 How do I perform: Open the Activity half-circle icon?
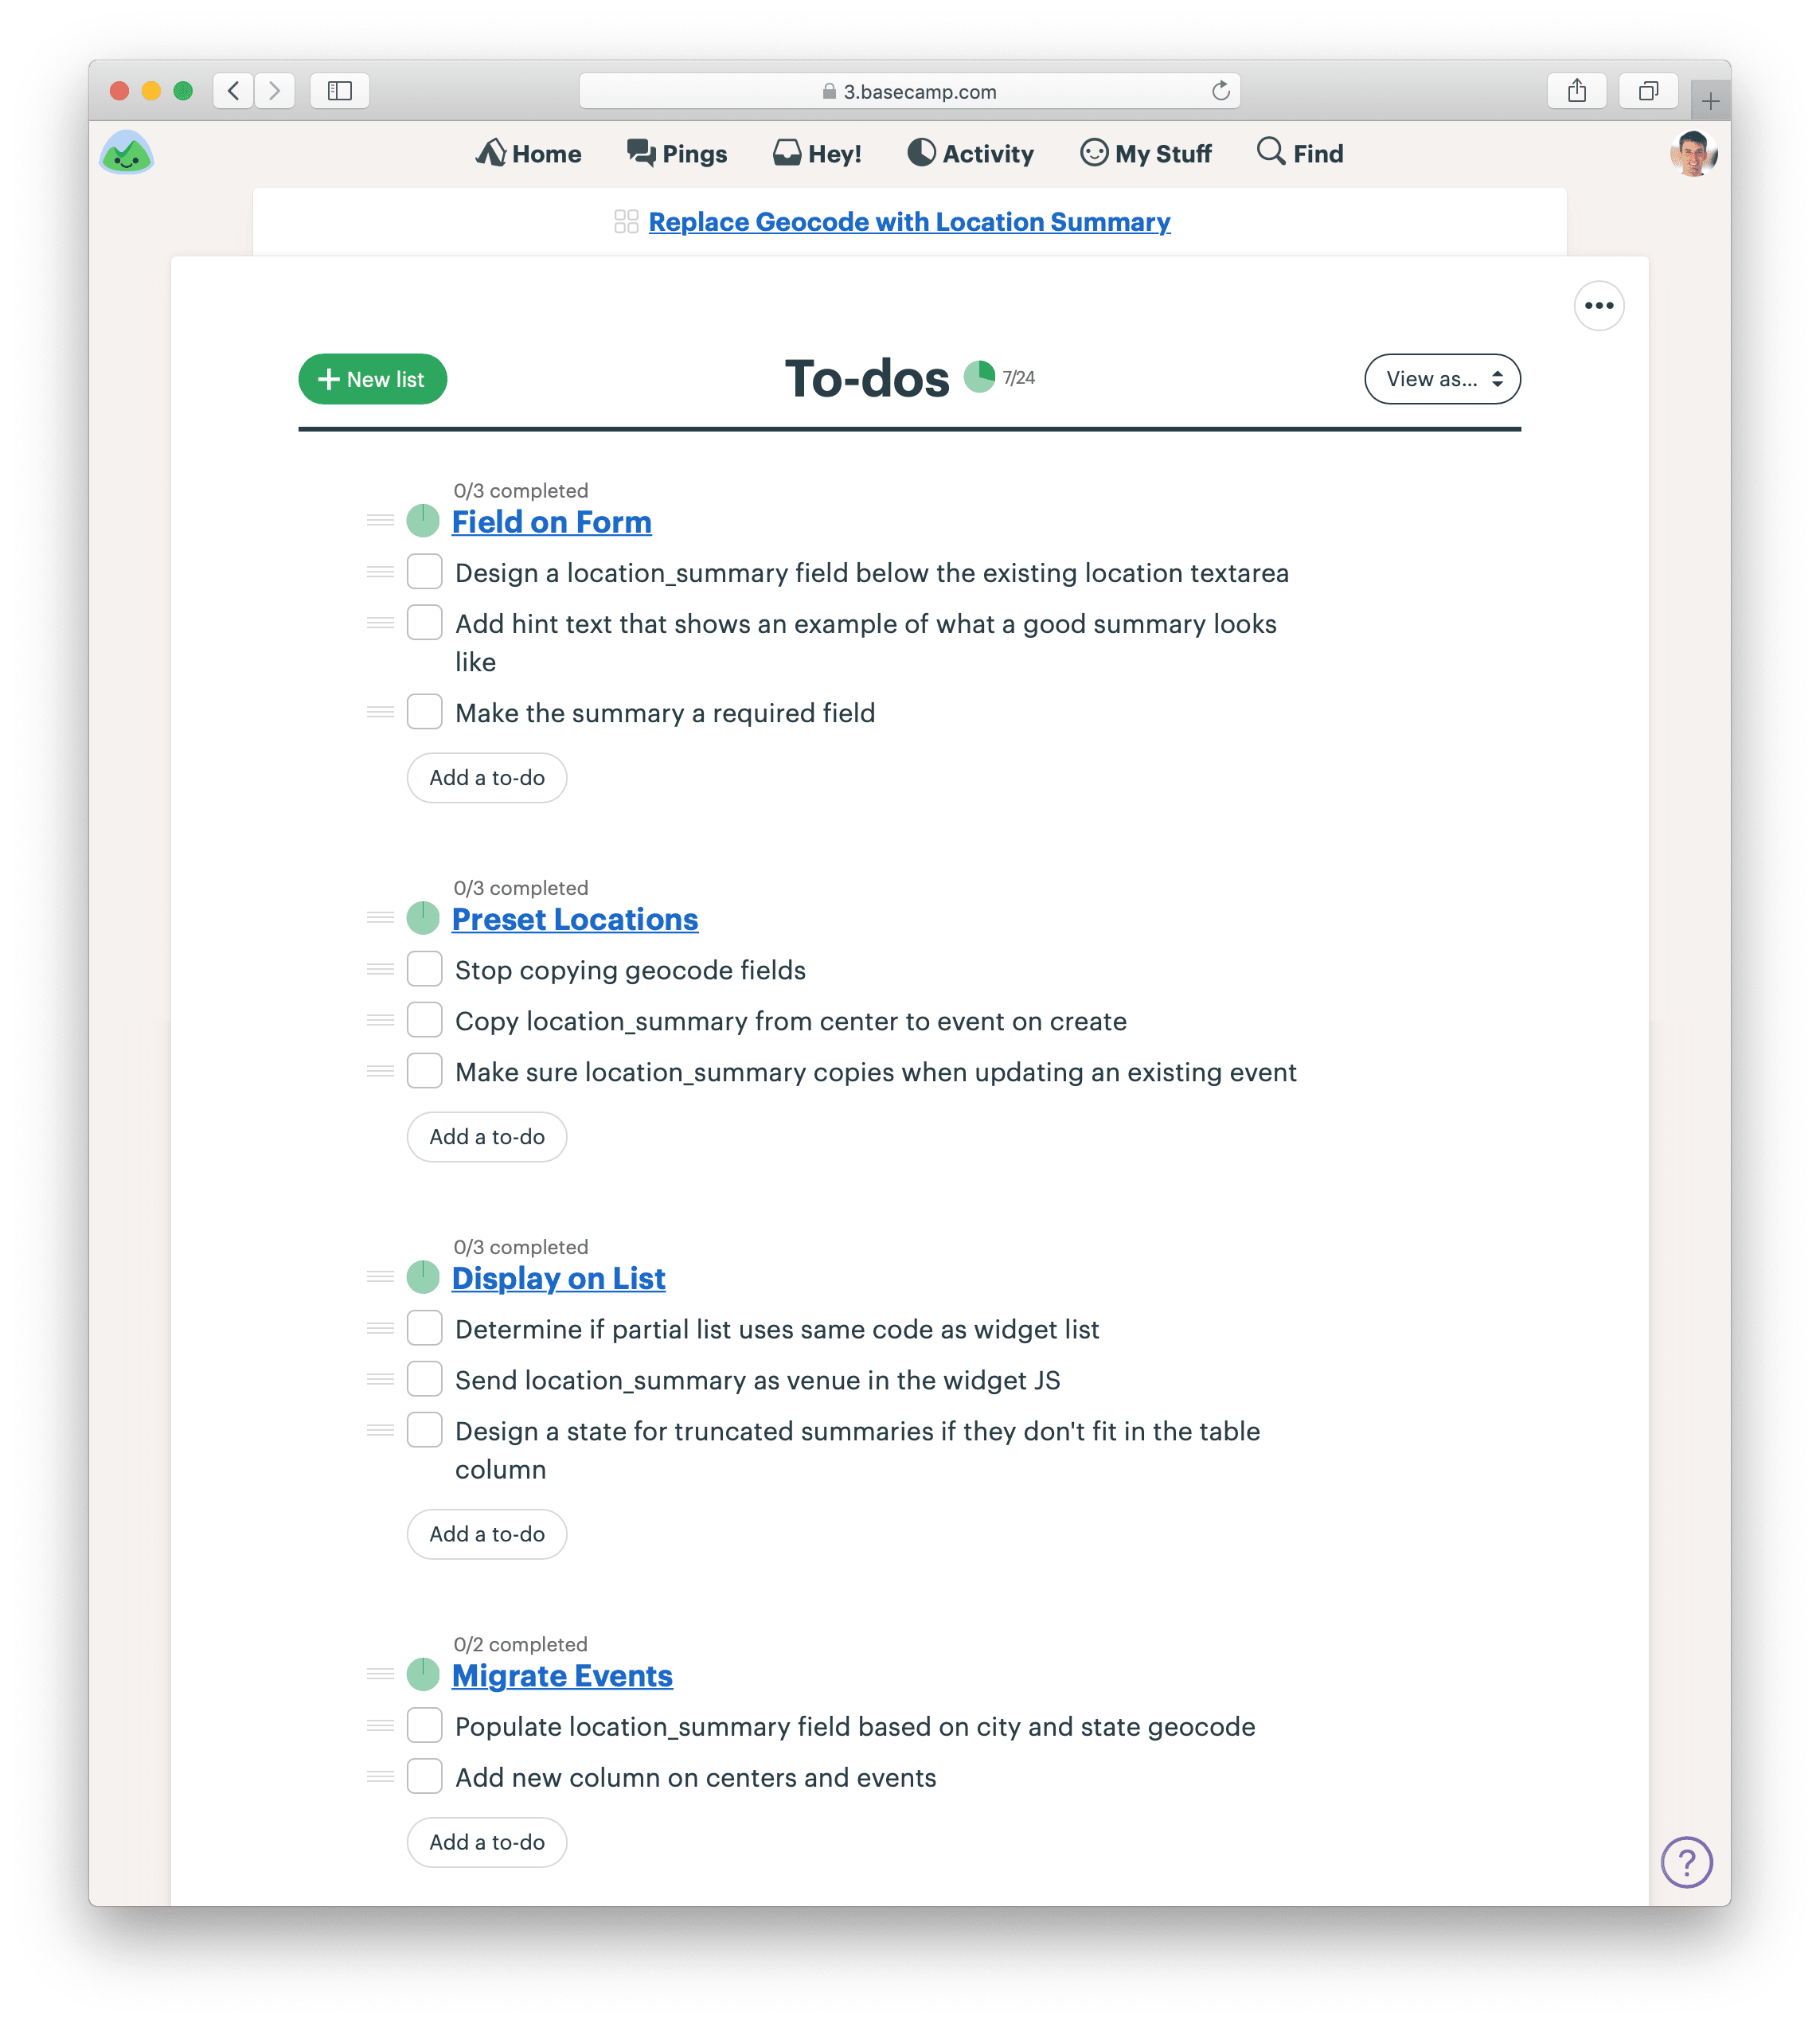[923, 152]
